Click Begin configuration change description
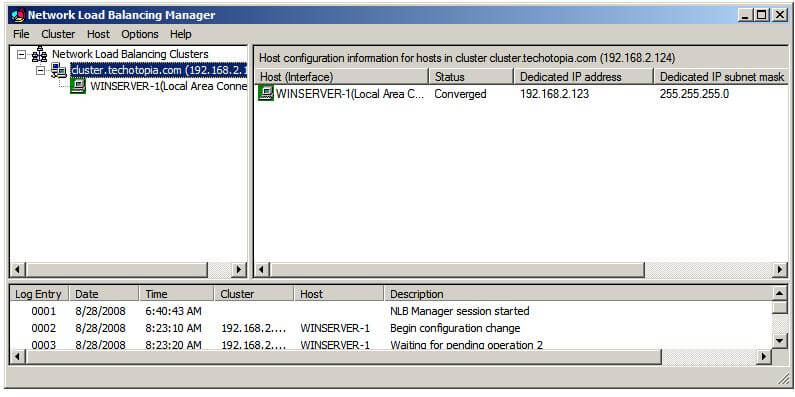This screenshot has height=397, width=795. click(x=455, y=328)
